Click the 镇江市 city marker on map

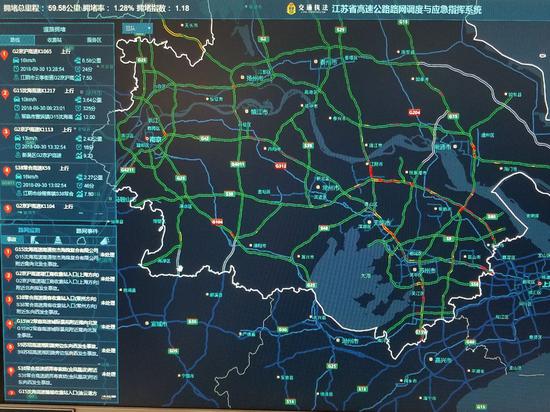[247, 112]
